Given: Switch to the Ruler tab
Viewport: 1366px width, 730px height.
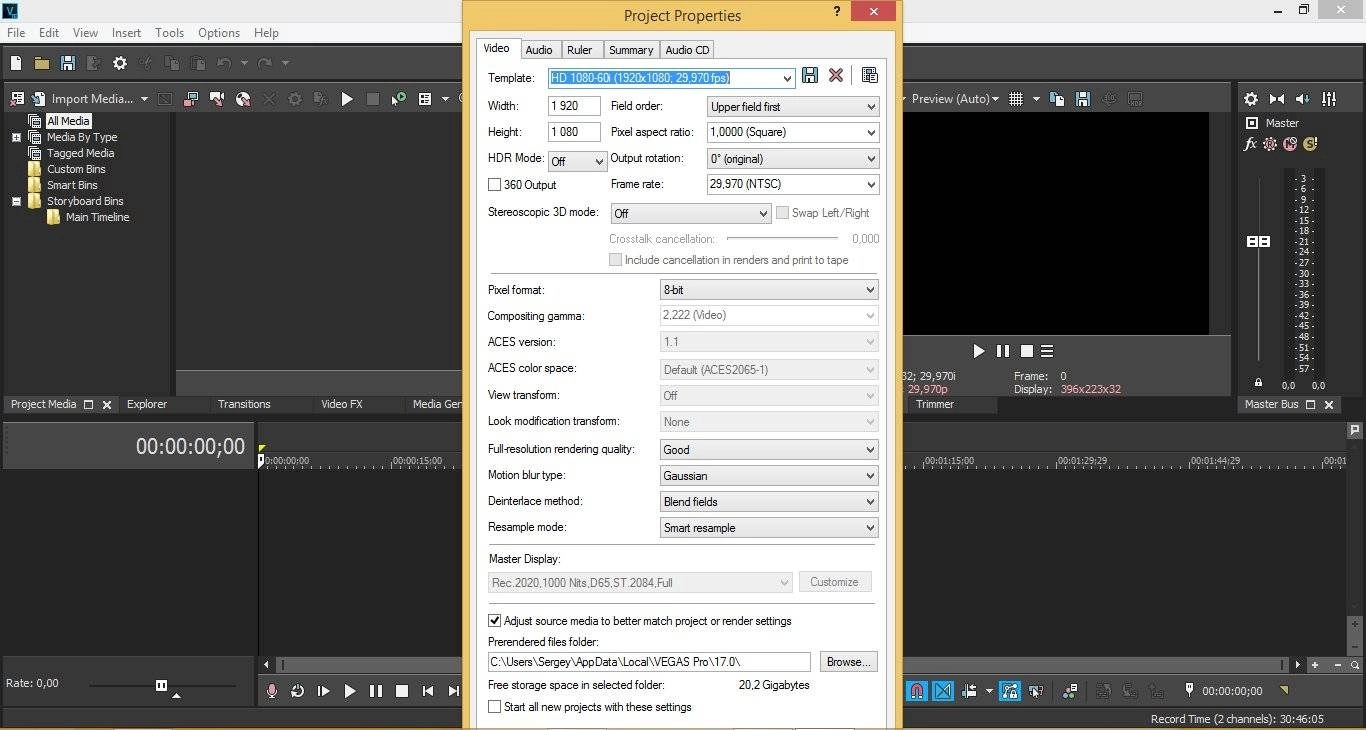Looking at the screenshot, I should [580, 50].
